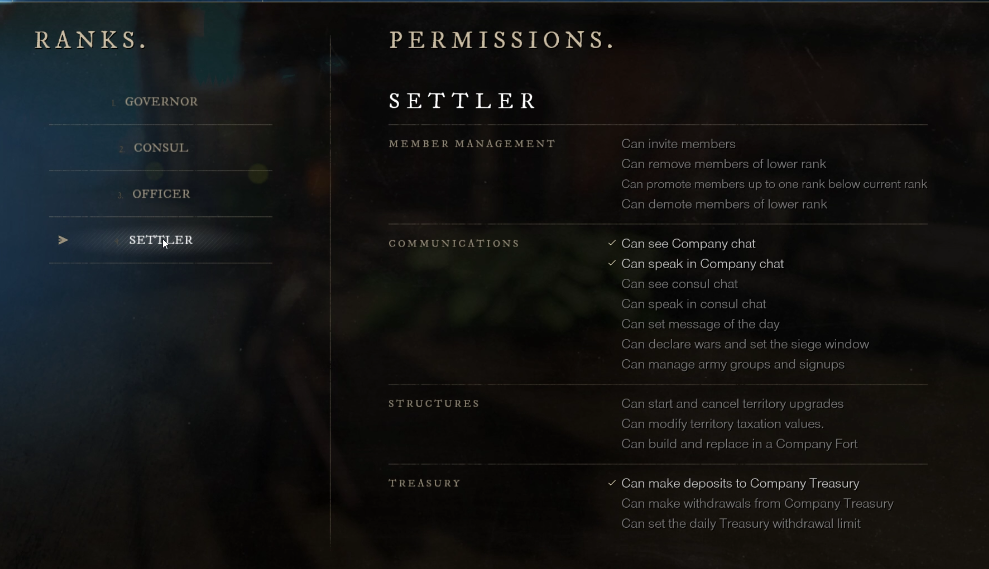The image size is (989, 569).
Task: Enable withdrawals from Company Treasury
Action: (x=757, y=504)
